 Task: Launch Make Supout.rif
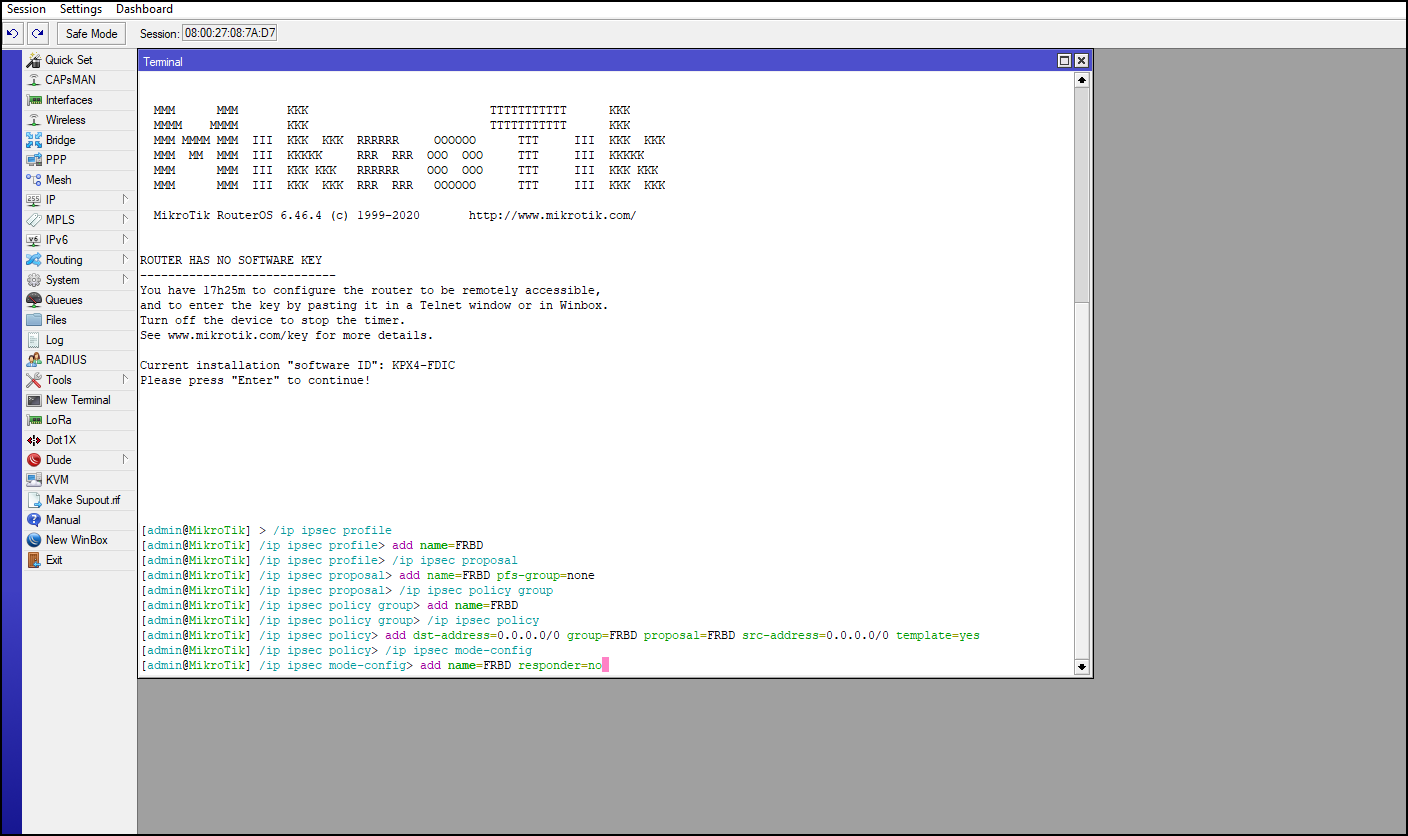coord(78,499)
